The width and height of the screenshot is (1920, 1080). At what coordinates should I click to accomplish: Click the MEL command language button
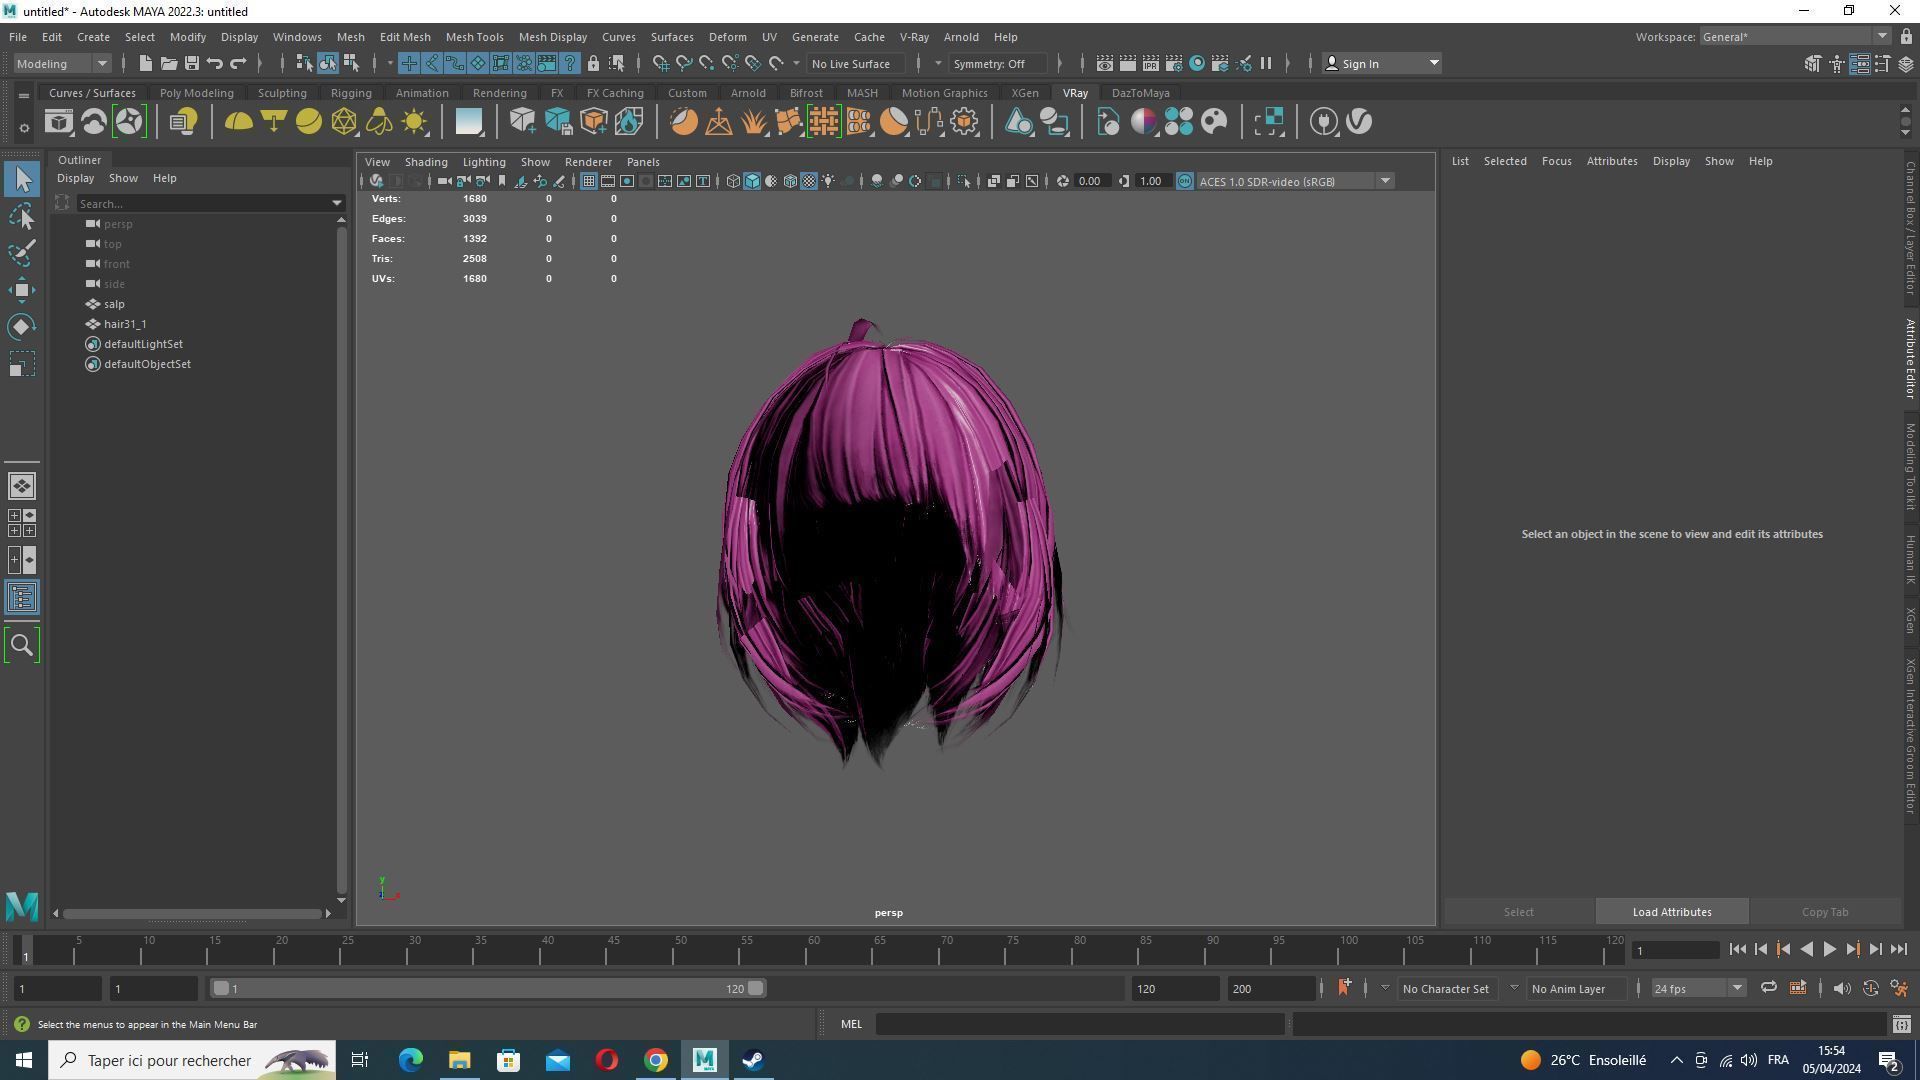(x=851, y=1024)
